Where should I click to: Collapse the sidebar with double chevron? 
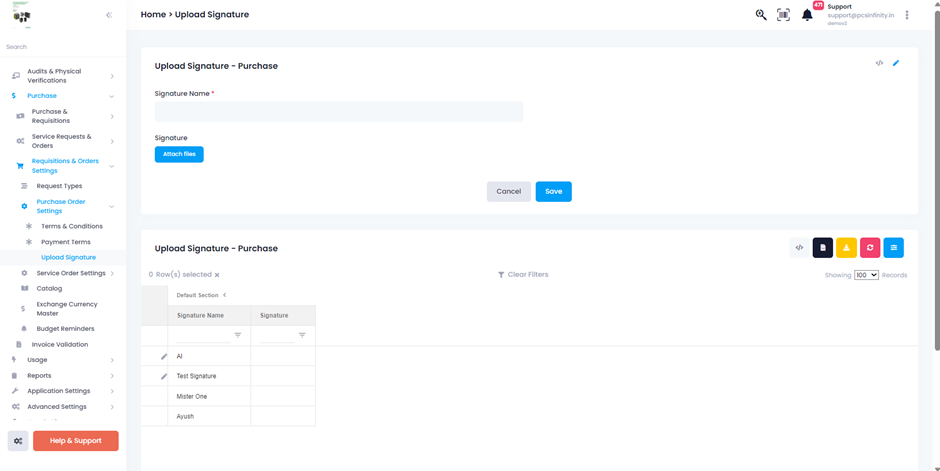pos(109,15)
